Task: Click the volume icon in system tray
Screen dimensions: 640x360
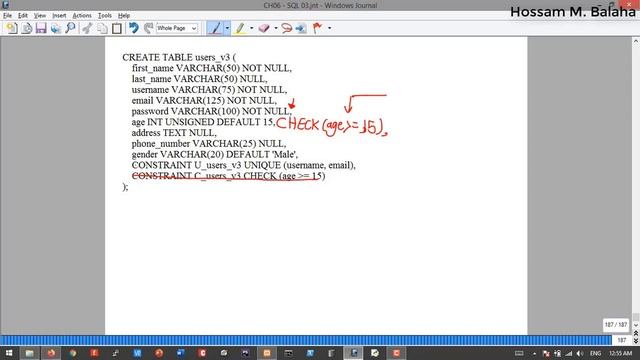Action: point(580,353)
